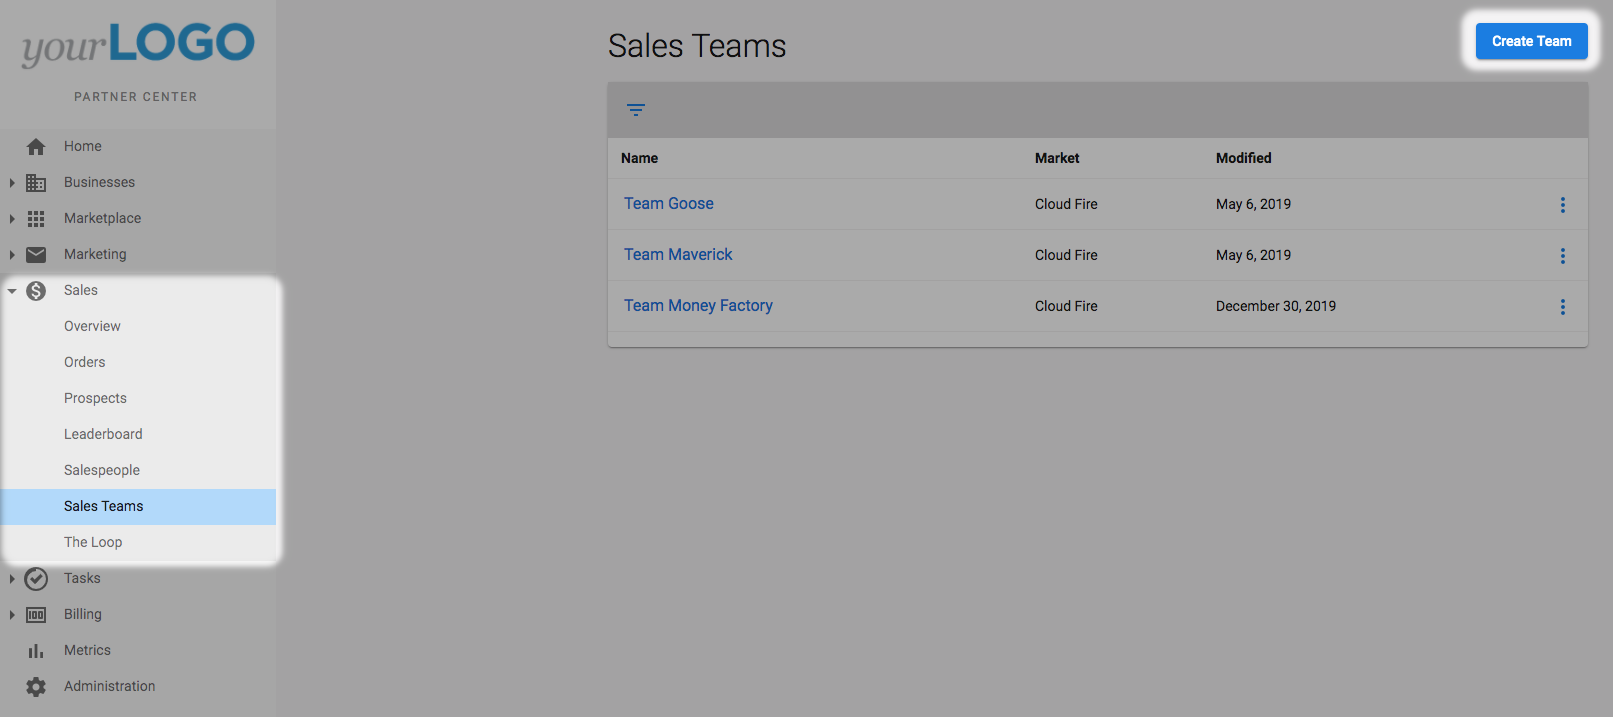Expand the Marketplace menu arrow
The height and width of the screenshot is (717, 1613).
tap(12, 219)
